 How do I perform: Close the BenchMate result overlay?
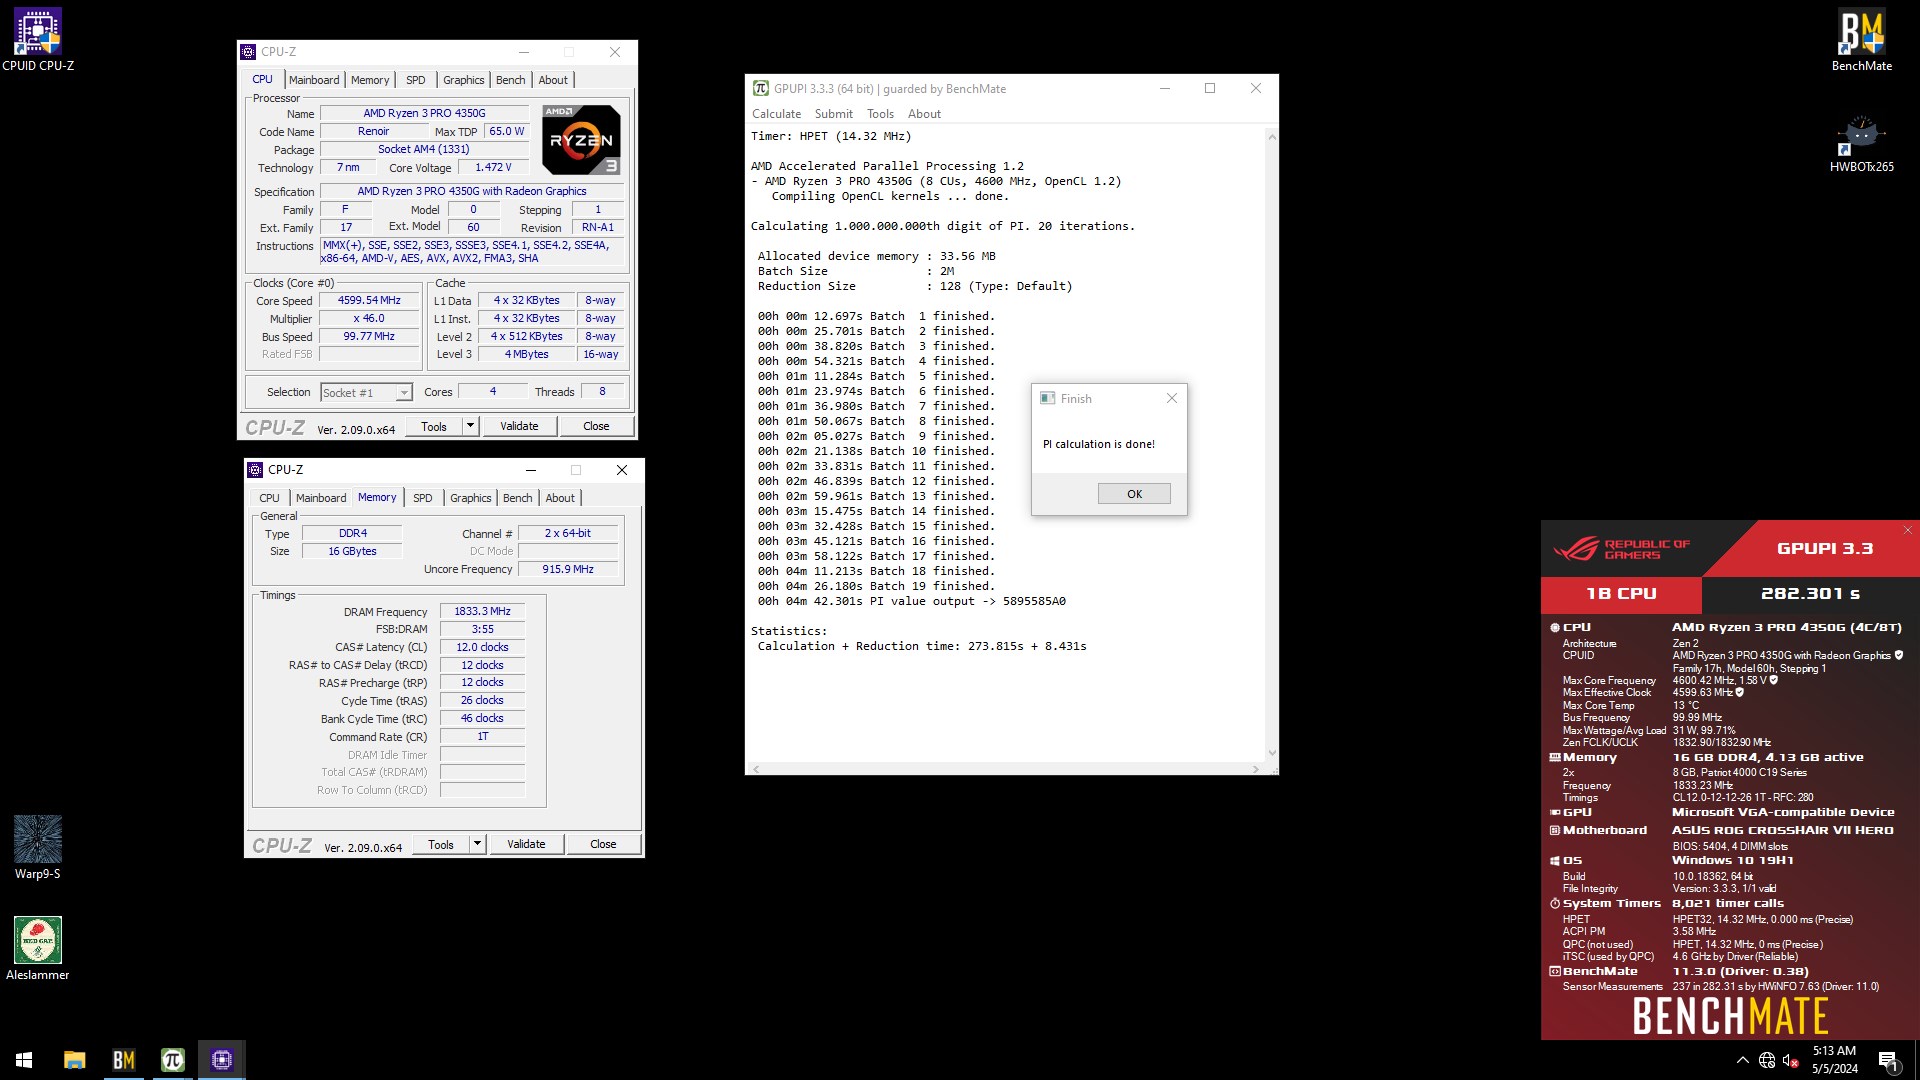(1908, 530)
